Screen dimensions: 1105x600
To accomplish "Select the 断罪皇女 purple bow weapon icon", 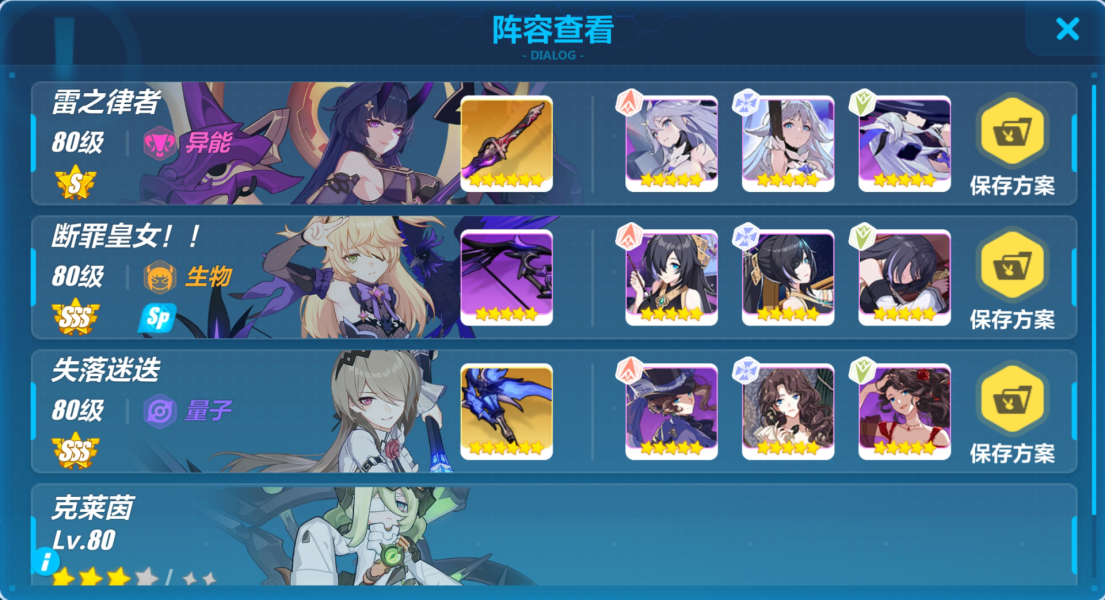I will [x=506, y=278].
